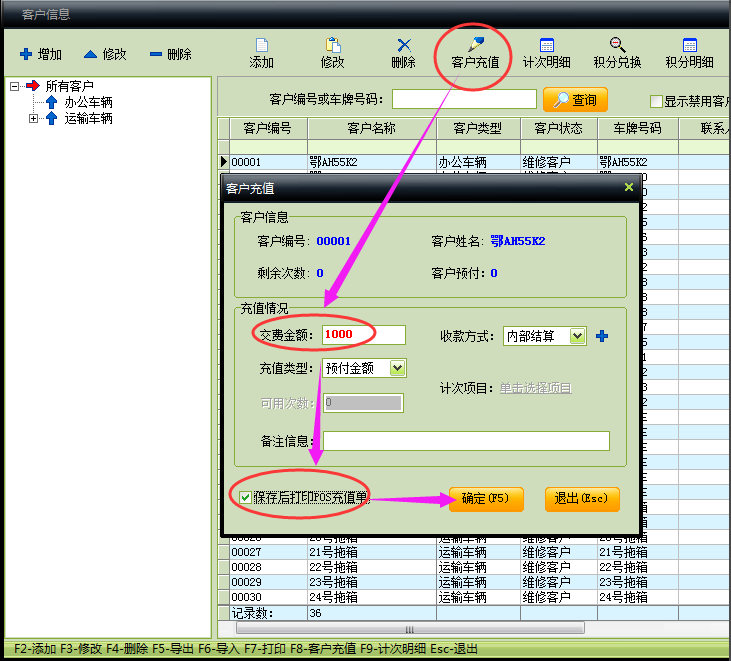Toggle 保存后打印POS充值单 checkbox

click(245, 497)
